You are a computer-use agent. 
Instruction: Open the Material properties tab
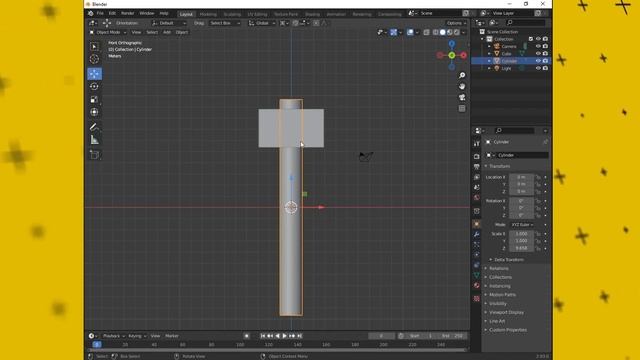[476, 285]
